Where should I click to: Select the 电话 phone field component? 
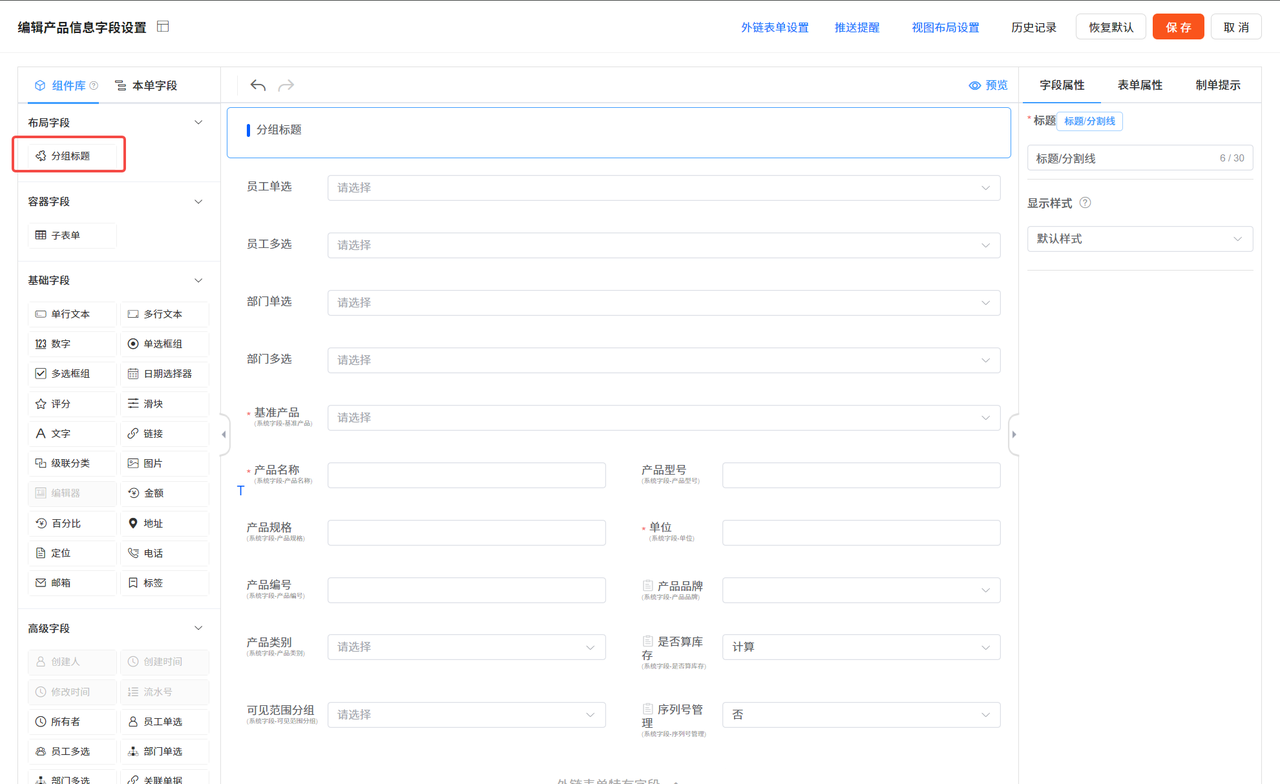[x=164, y=553]
